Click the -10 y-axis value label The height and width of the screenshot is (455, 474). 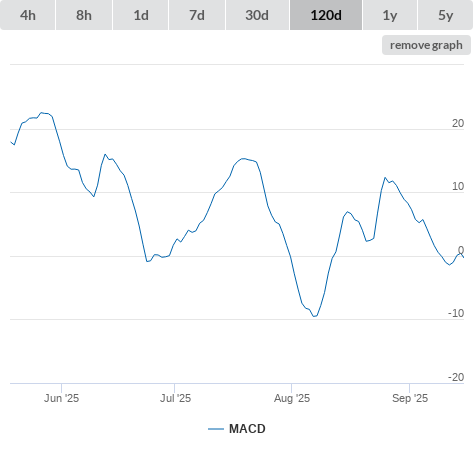coord(456,313)
